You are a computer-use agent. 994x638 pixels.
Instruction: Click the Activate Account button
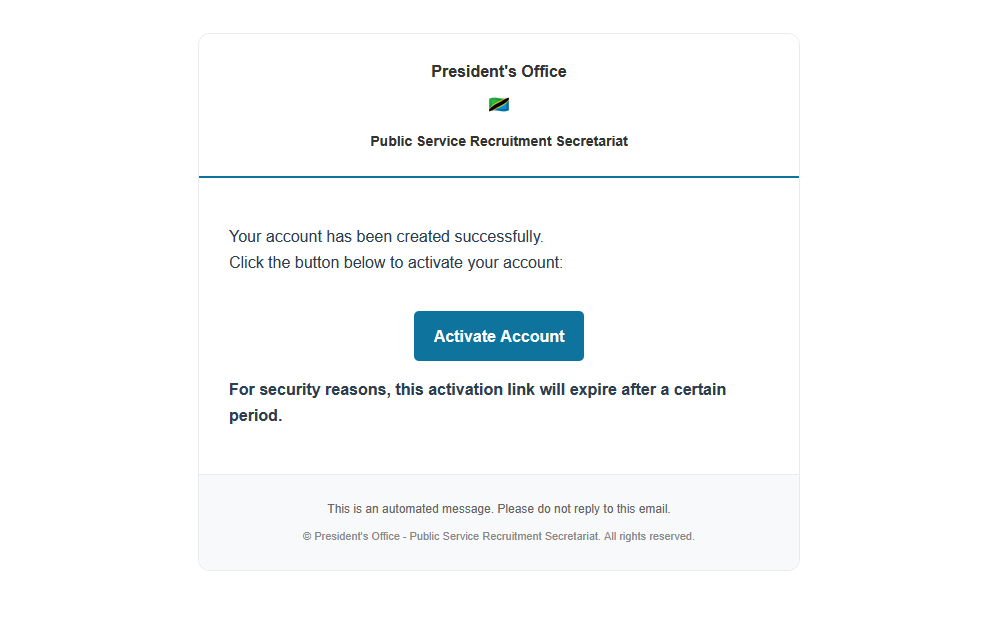pyautogui.click(x=498, y=336)
